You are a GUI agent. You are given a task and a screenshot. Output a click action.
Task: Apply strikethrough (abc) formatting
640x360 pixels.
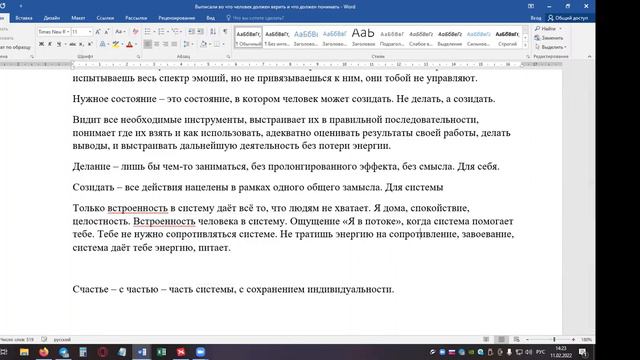click(x=73, y=44)
